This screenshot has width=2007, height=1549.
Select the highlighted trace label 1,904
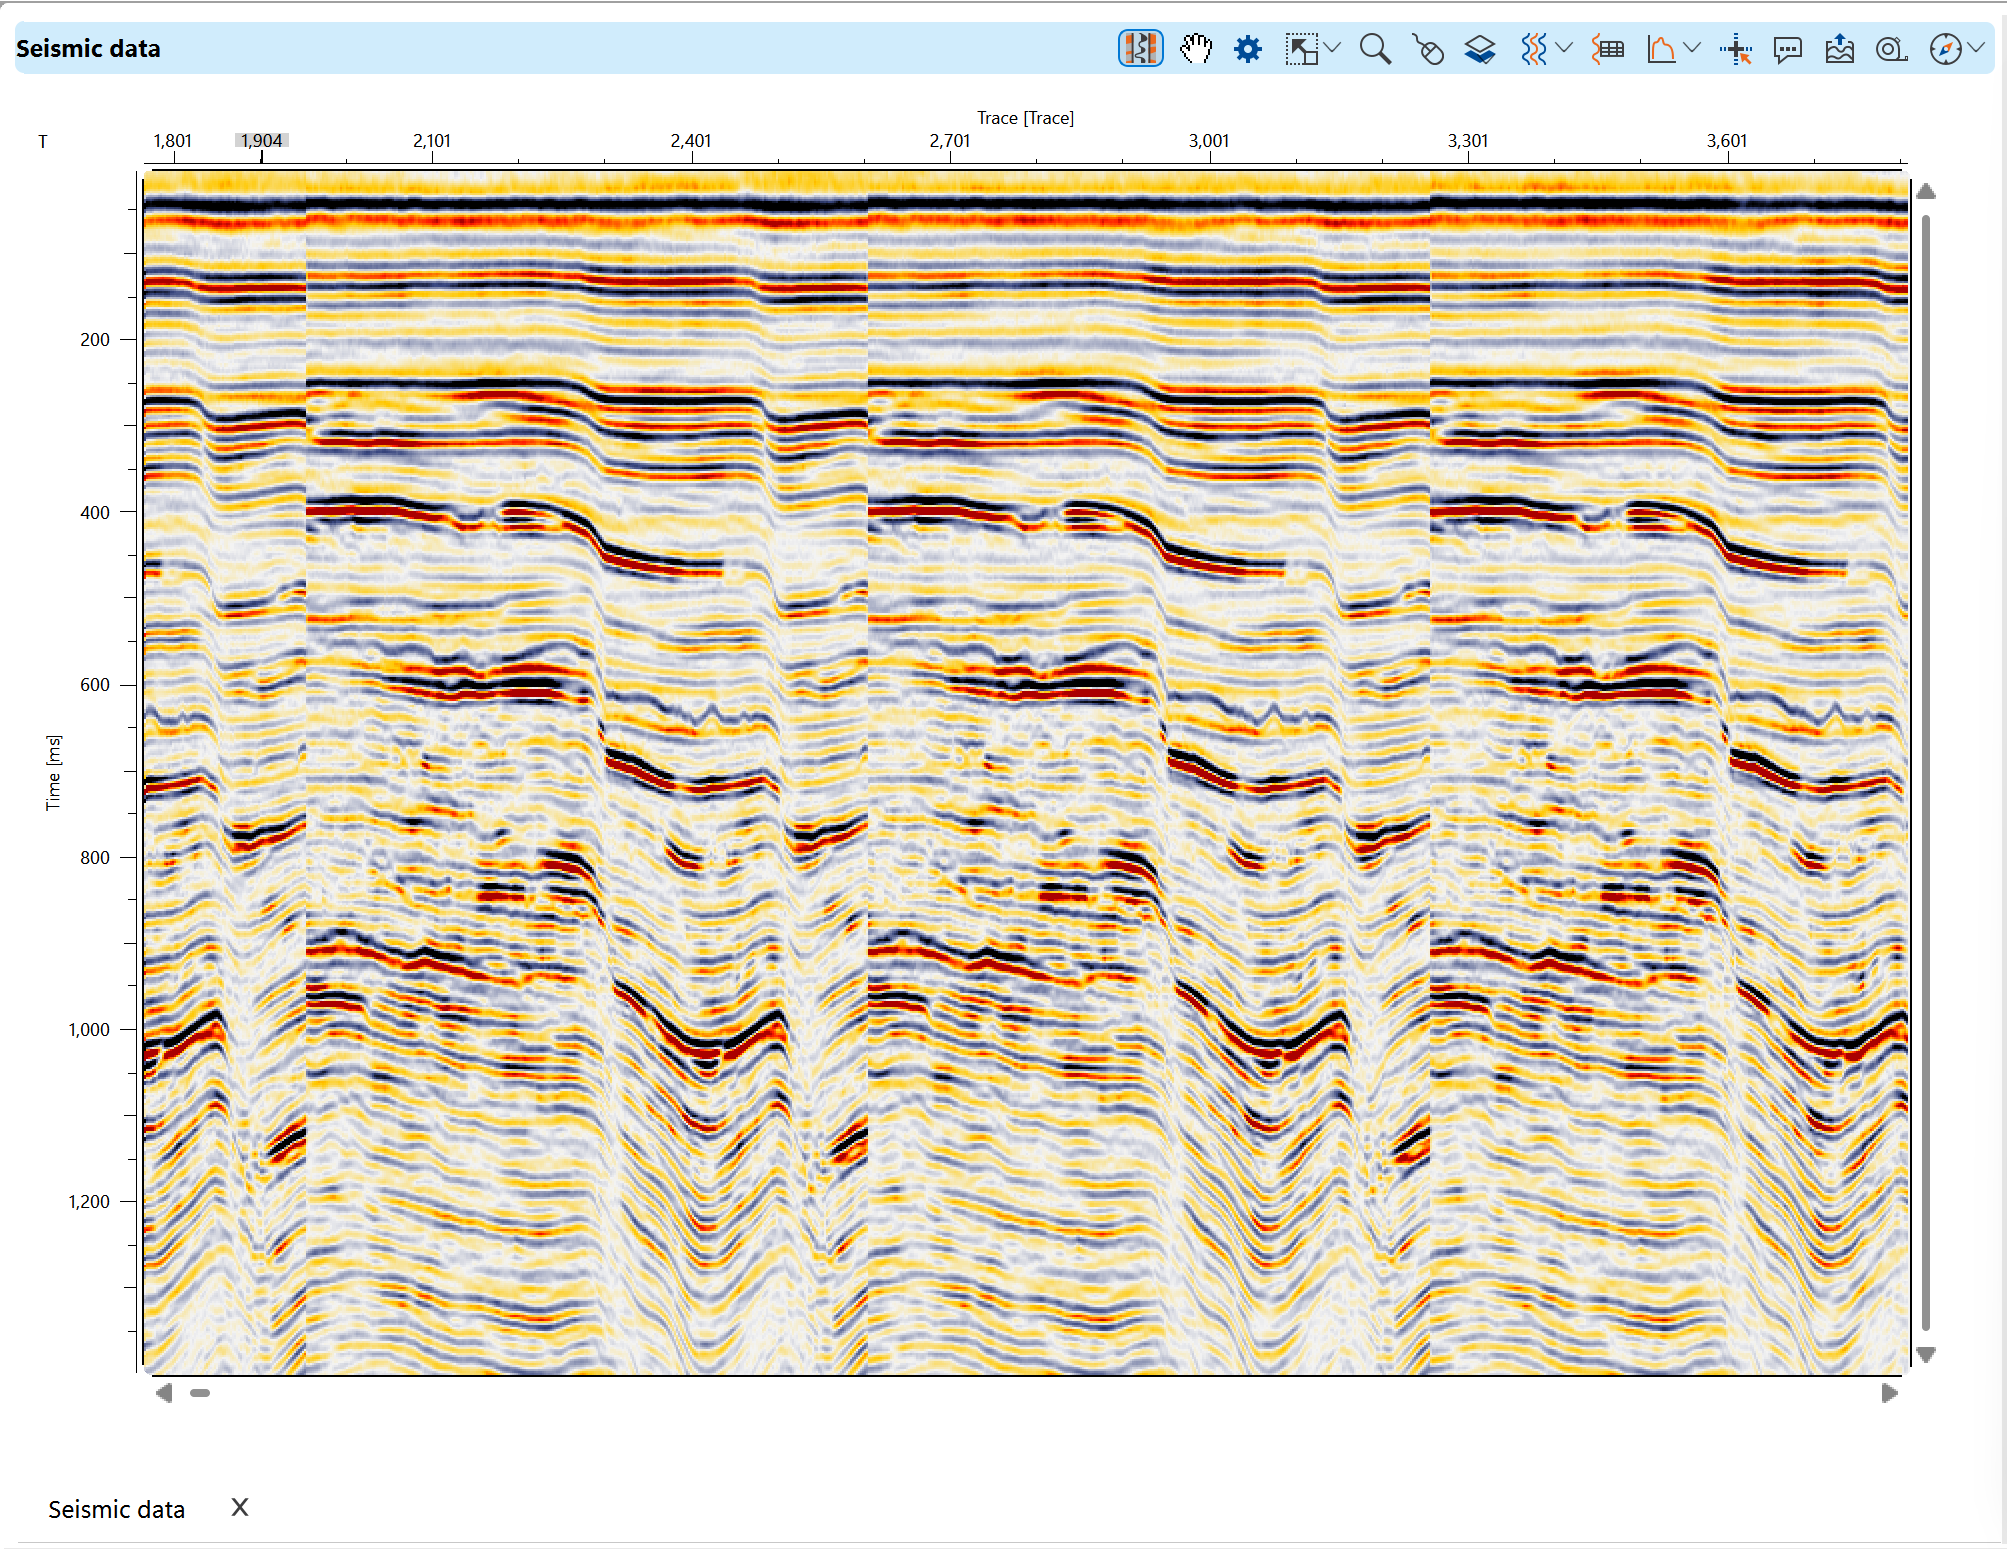pos(261,141)
